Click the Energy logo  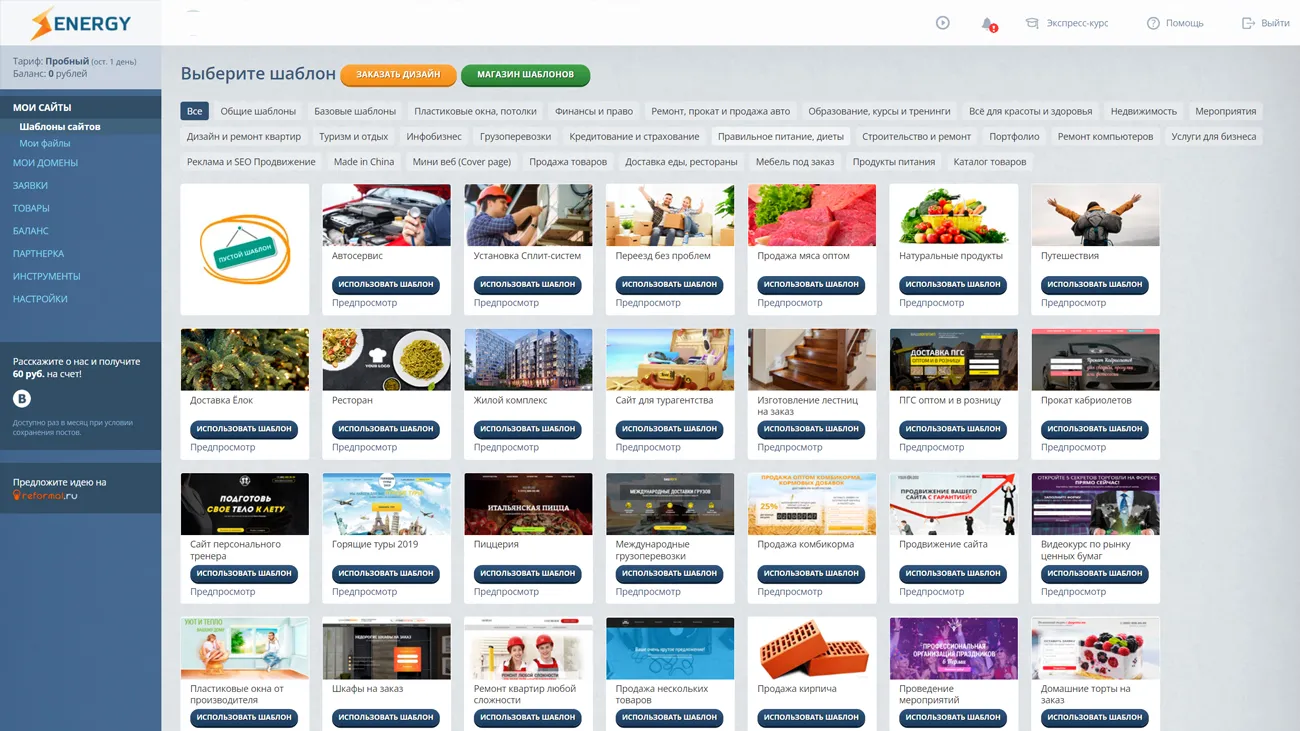click(80, 23)
